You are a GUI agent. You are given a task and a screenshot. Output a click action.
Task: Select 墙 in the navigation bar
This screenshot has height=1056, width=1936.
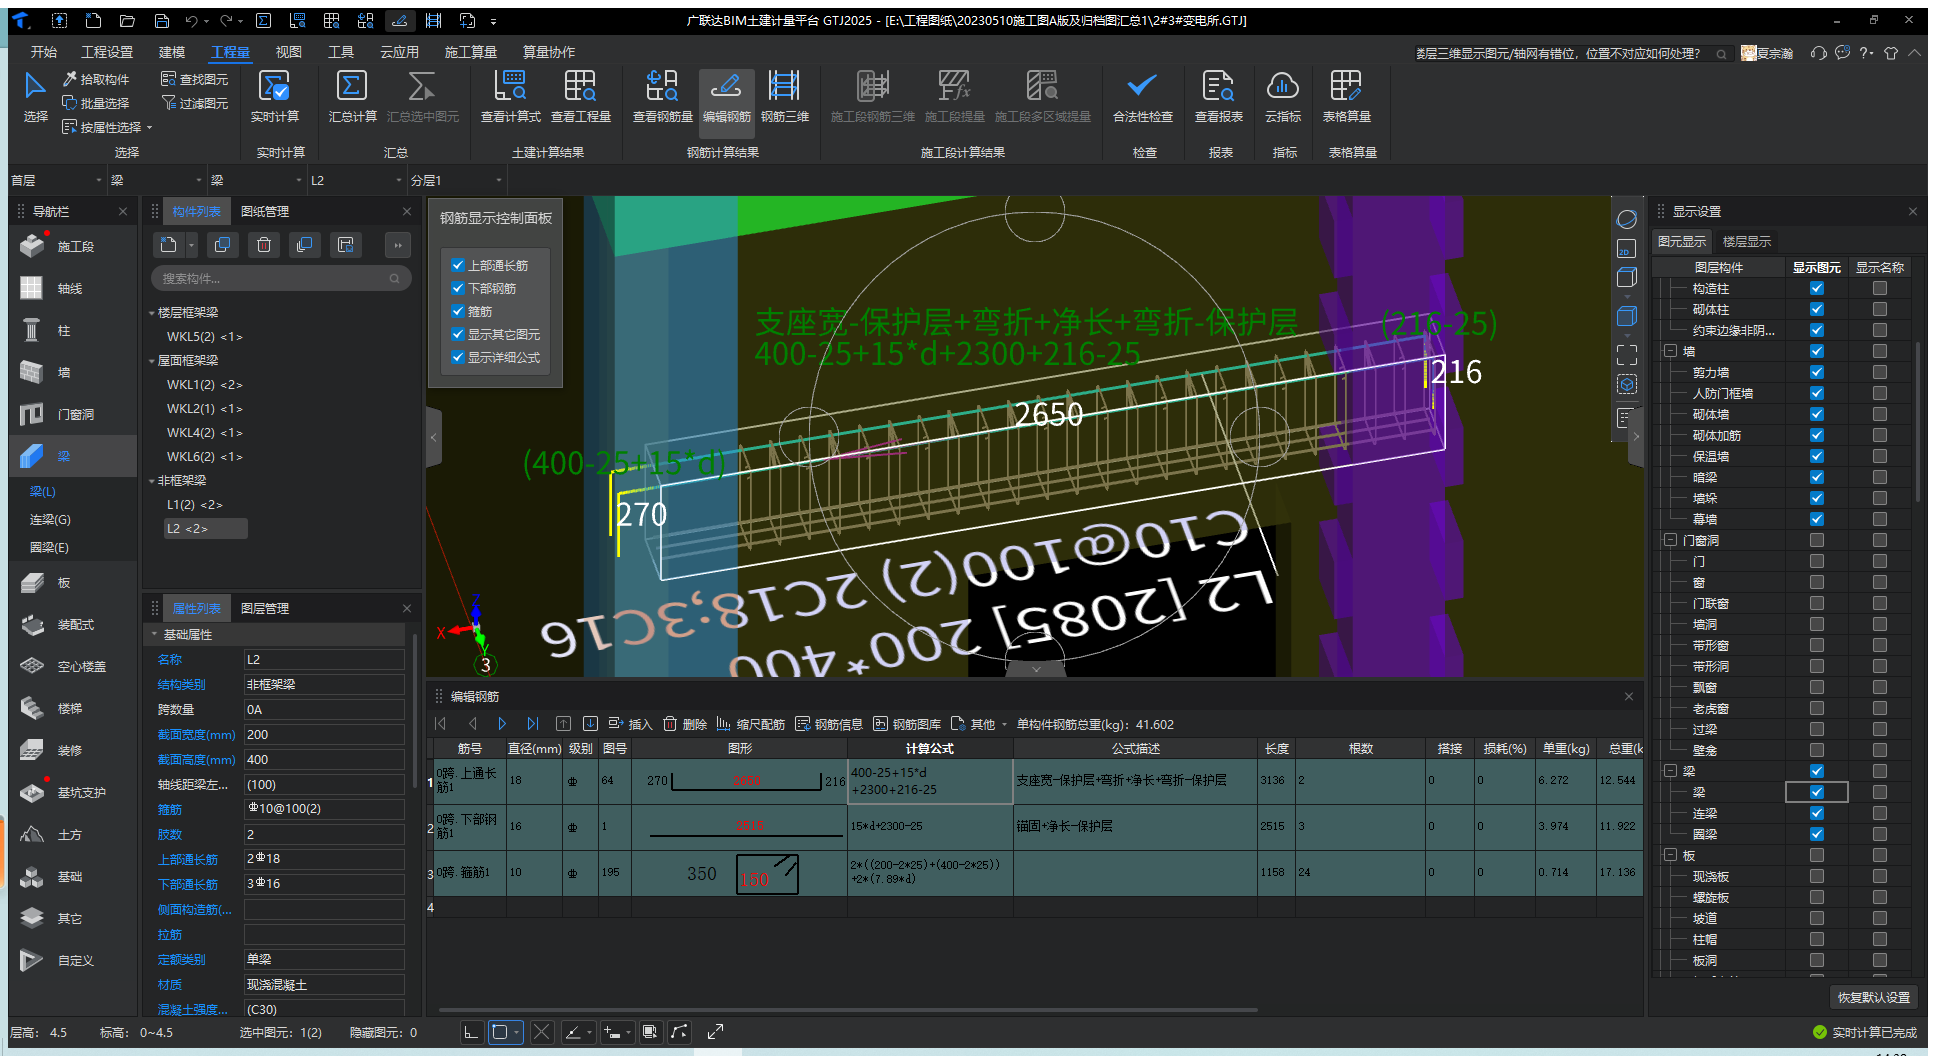[64, 372]
